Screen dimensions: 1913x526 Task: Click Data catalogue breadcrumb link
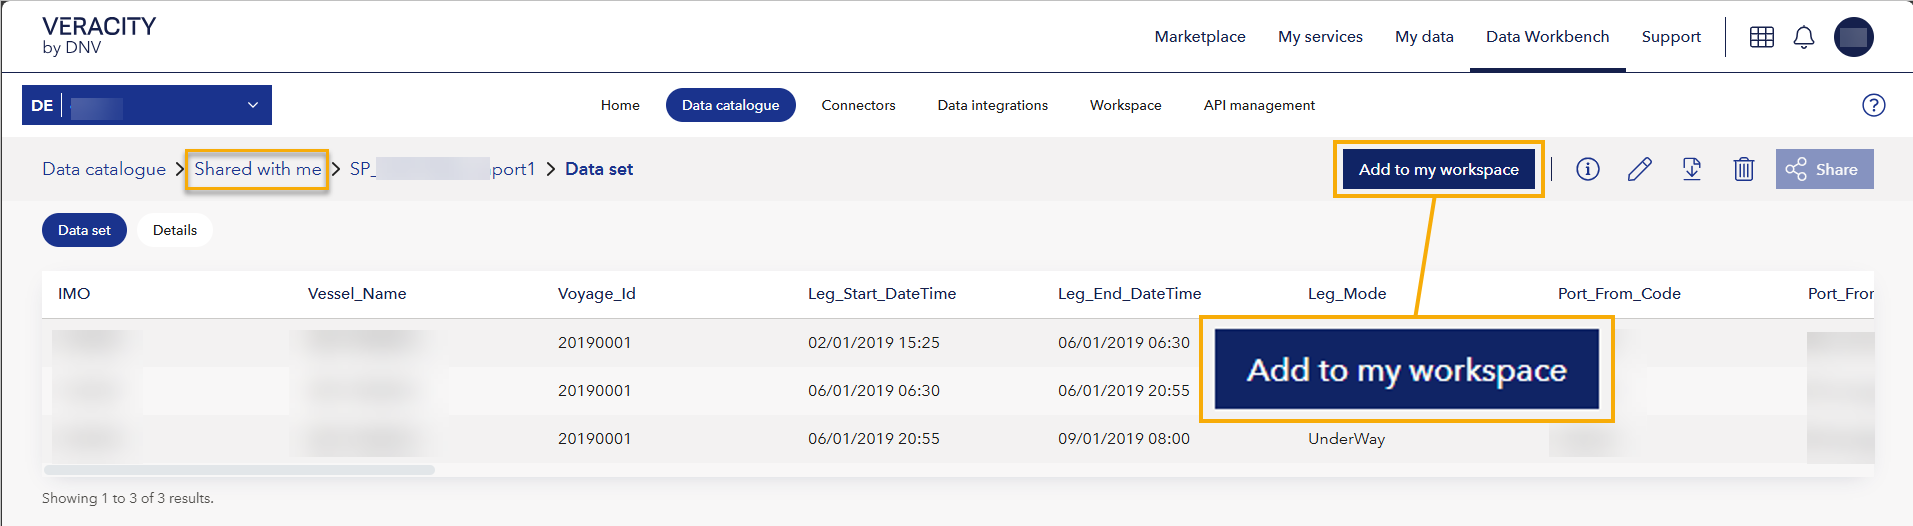click(104, 169)
